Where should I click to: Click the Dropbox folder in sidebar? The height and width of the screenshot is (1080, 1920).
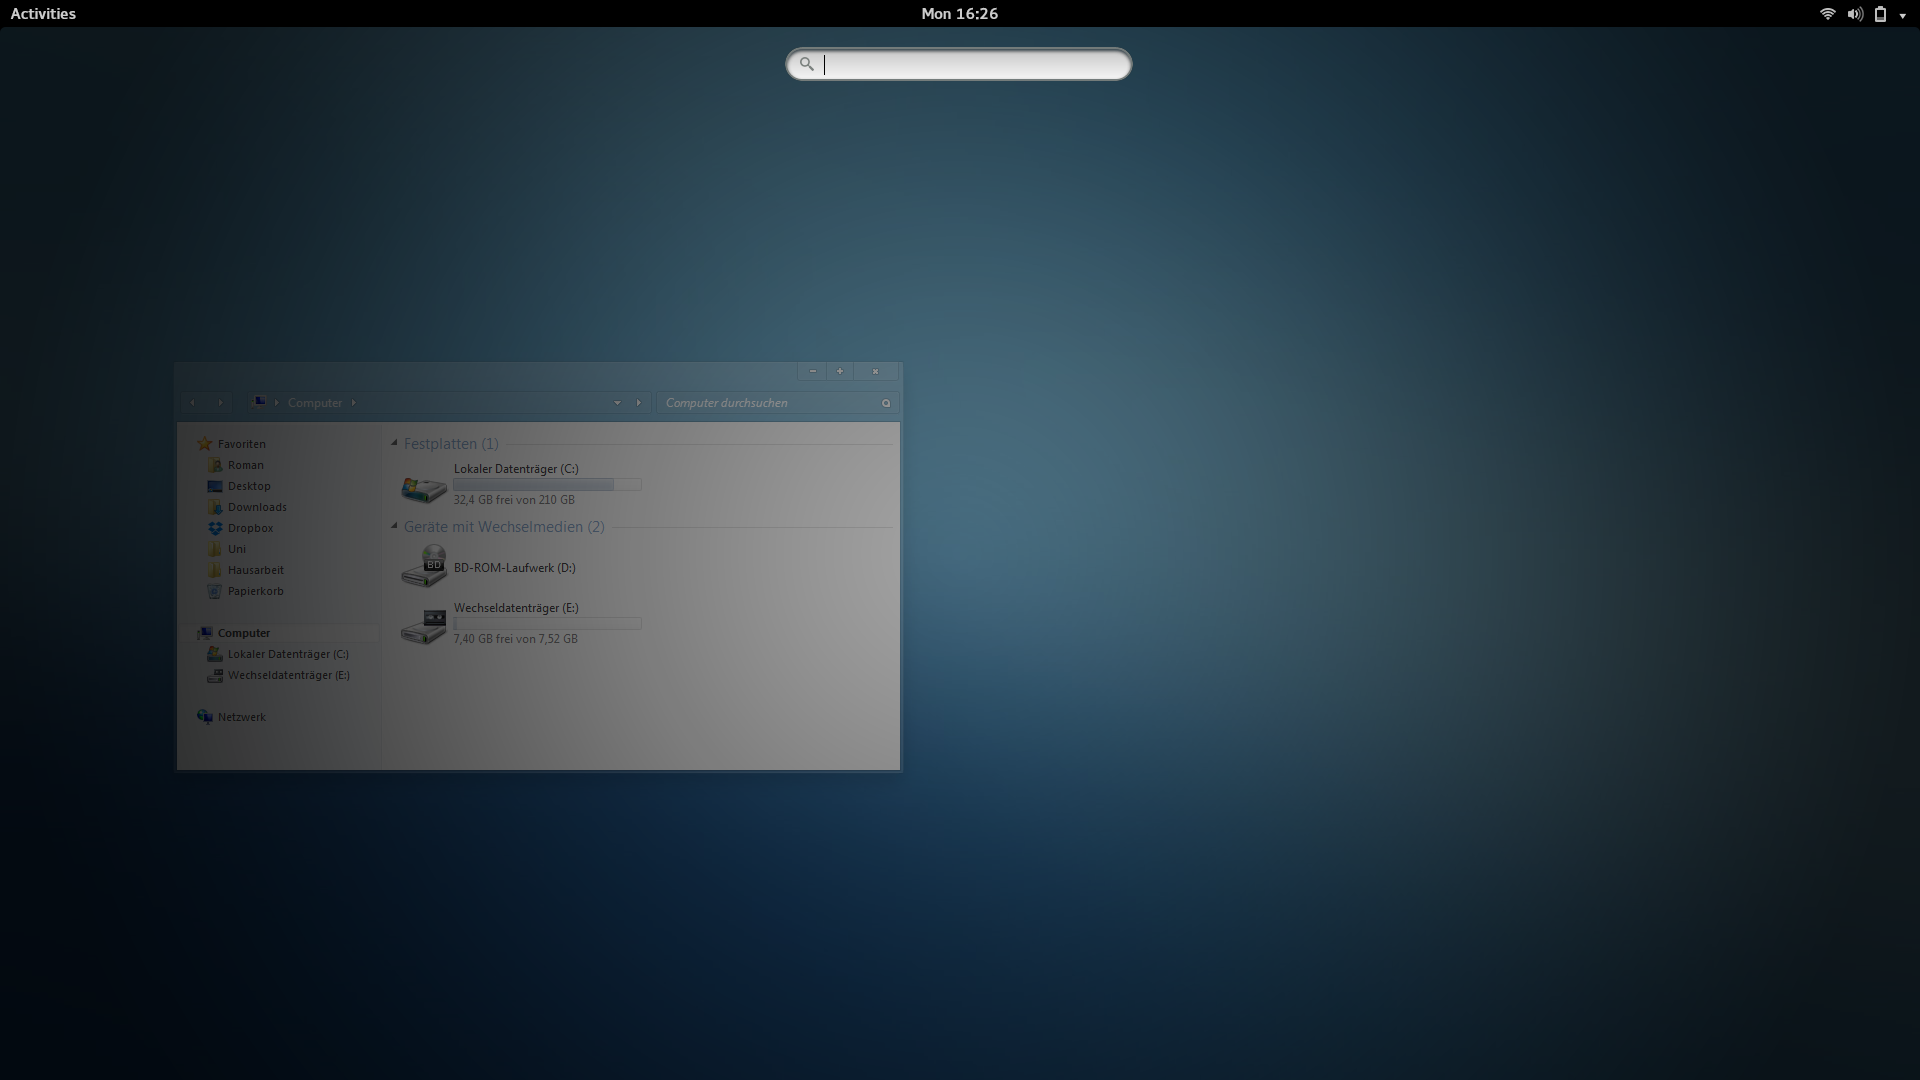pyautogui.click(x=249, y=527)
